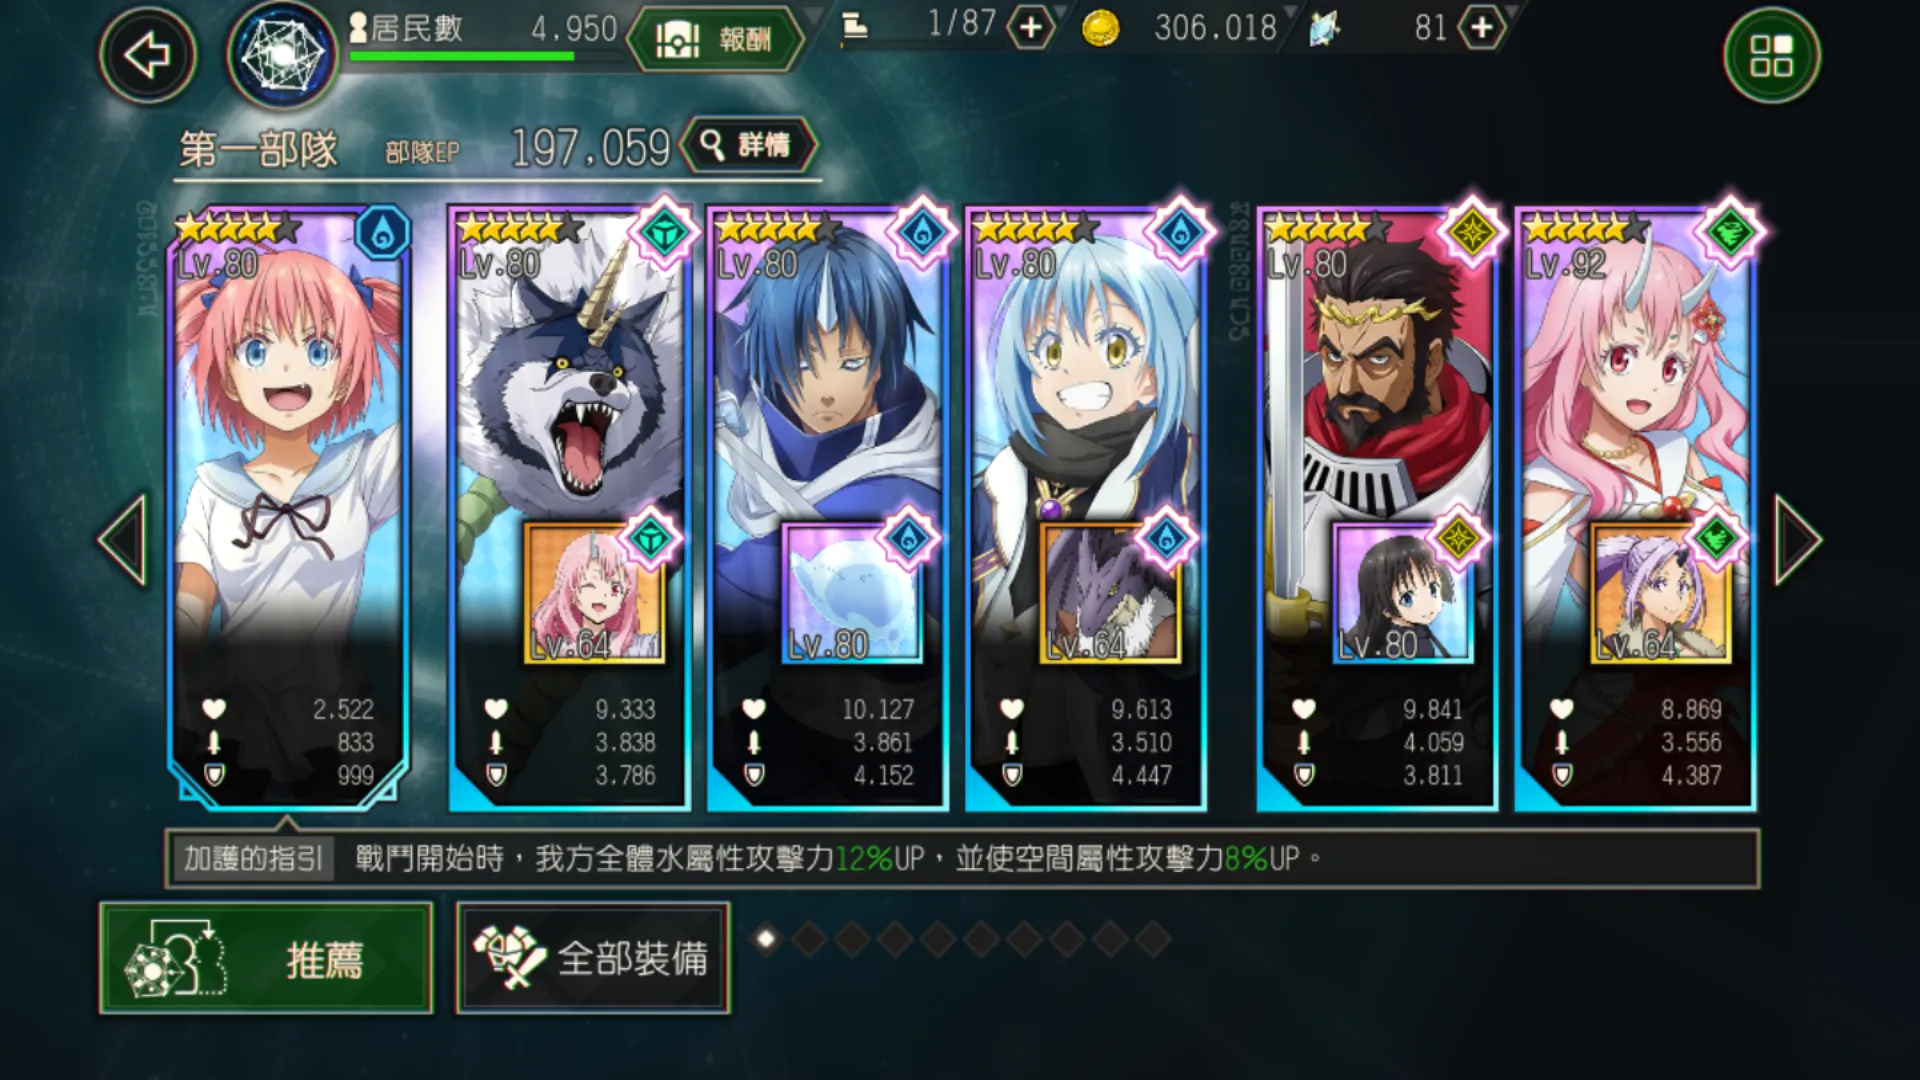Tap the slime Lv.80 support slot thumbnail
Screen dimensions: 1920x1080
coord(851,593)
